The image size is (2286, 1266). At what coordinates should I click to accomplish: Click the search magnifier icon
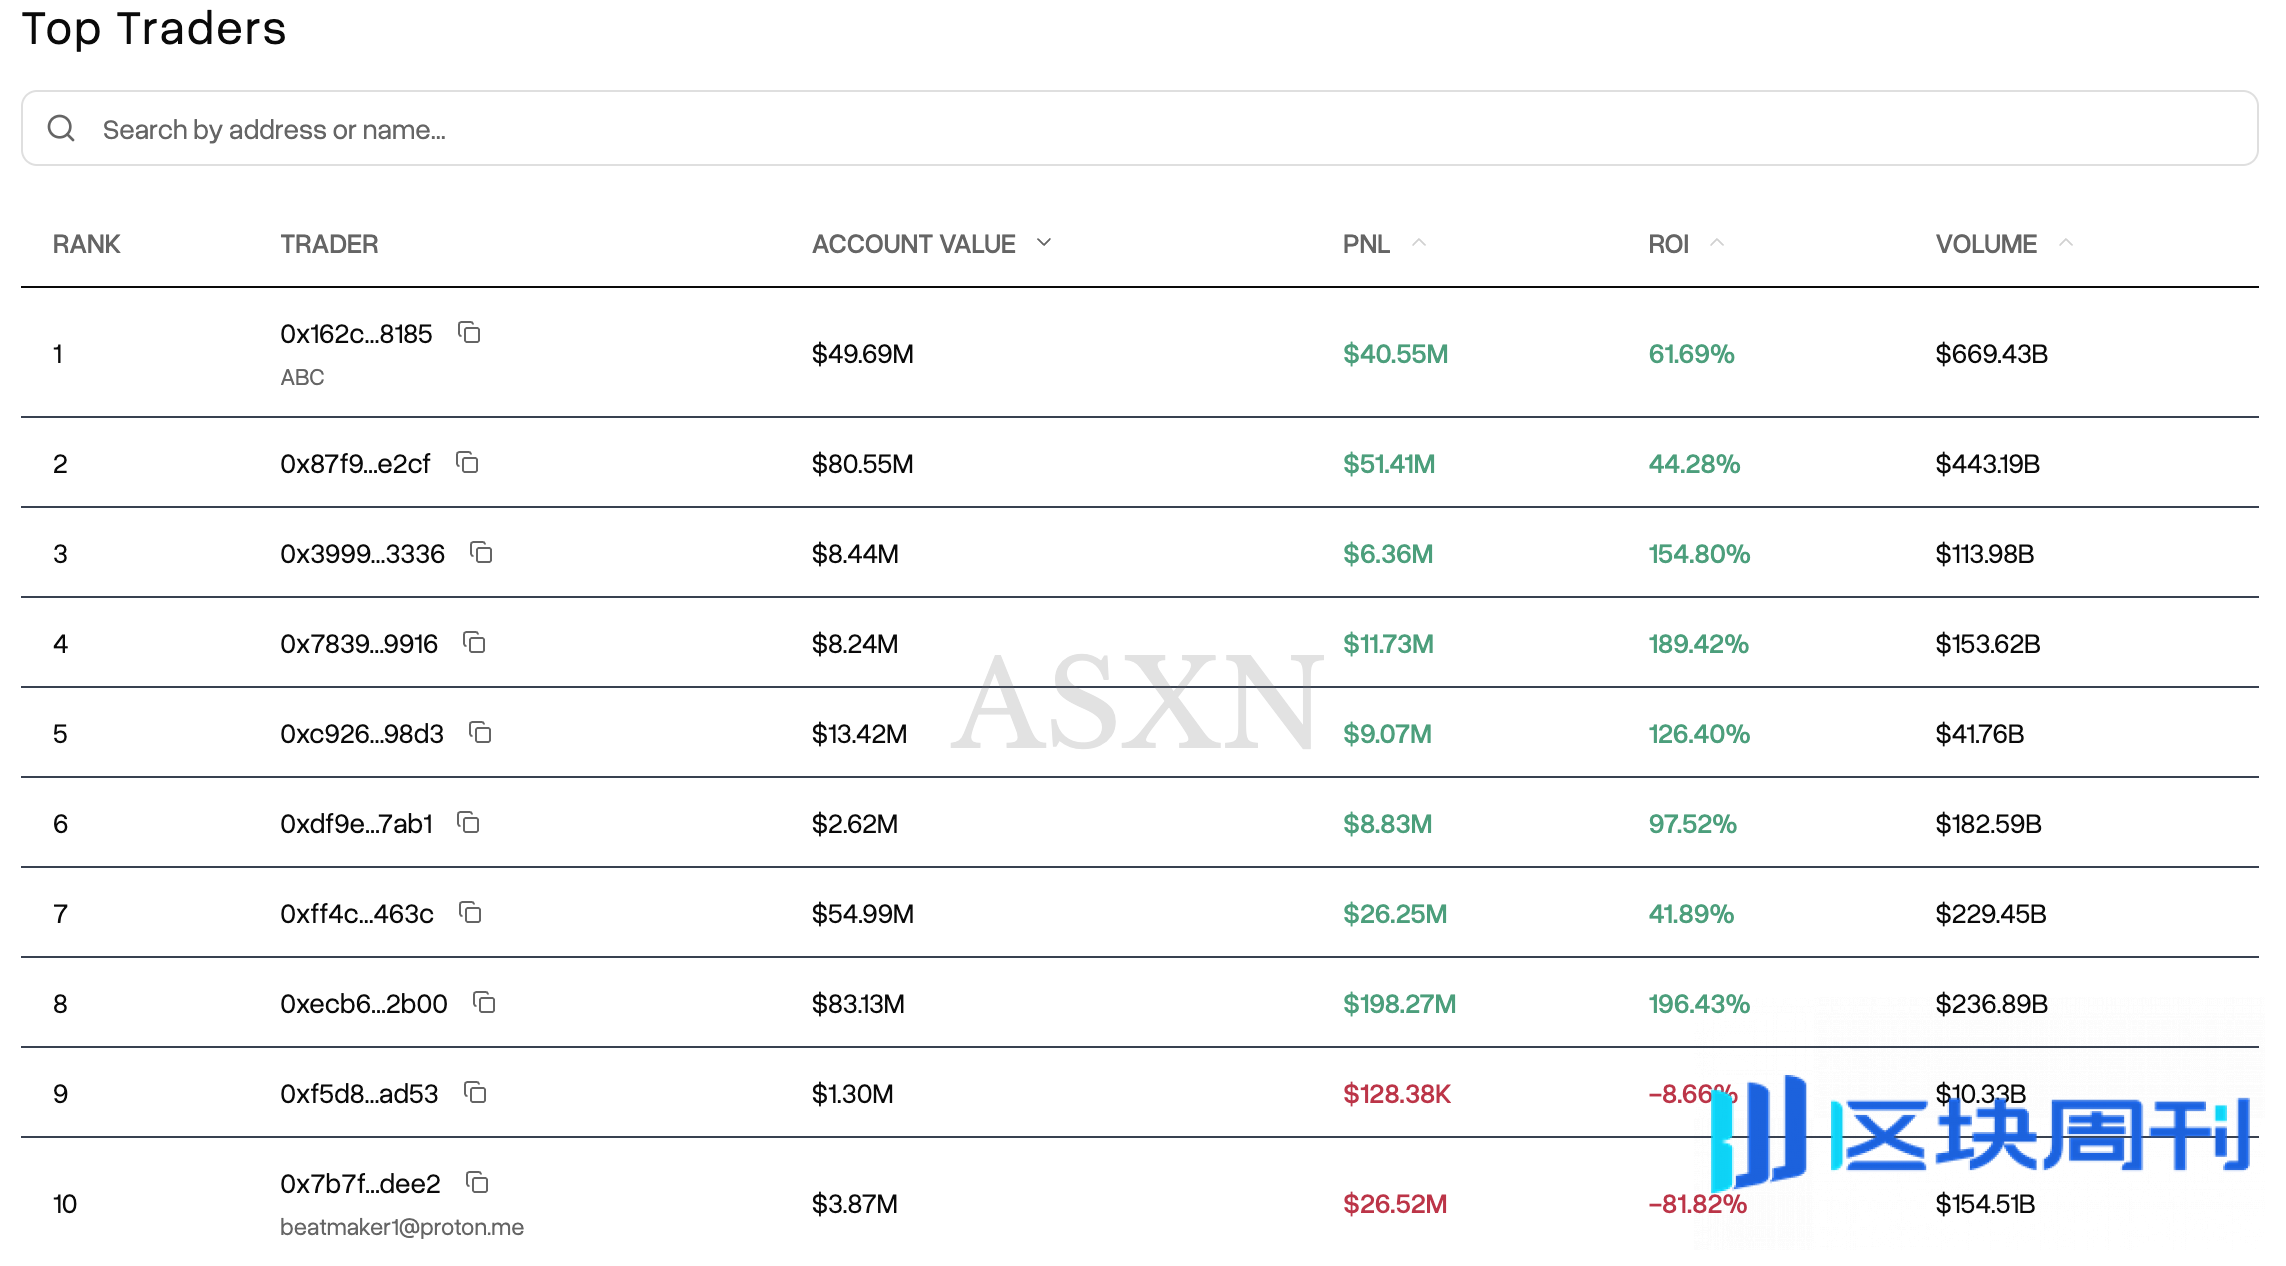point(61,128)
